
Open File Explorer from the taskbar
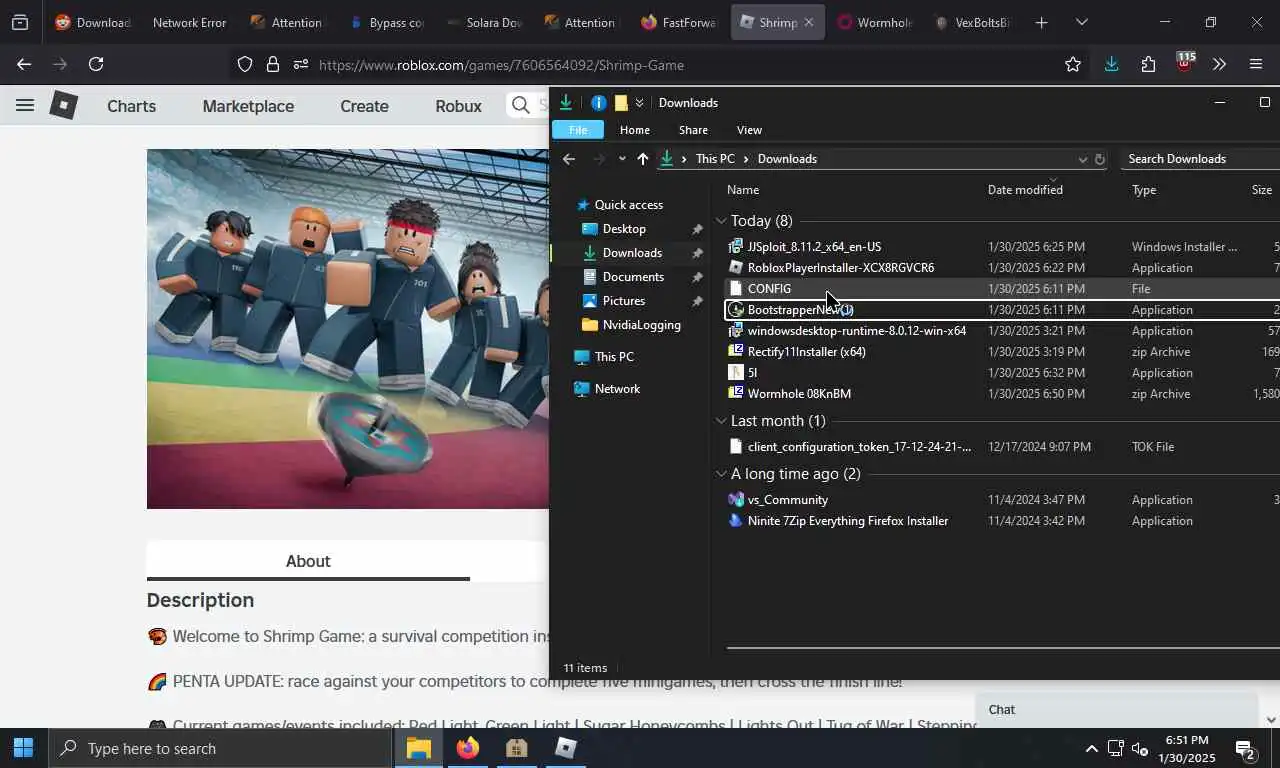tap(418, 748)
